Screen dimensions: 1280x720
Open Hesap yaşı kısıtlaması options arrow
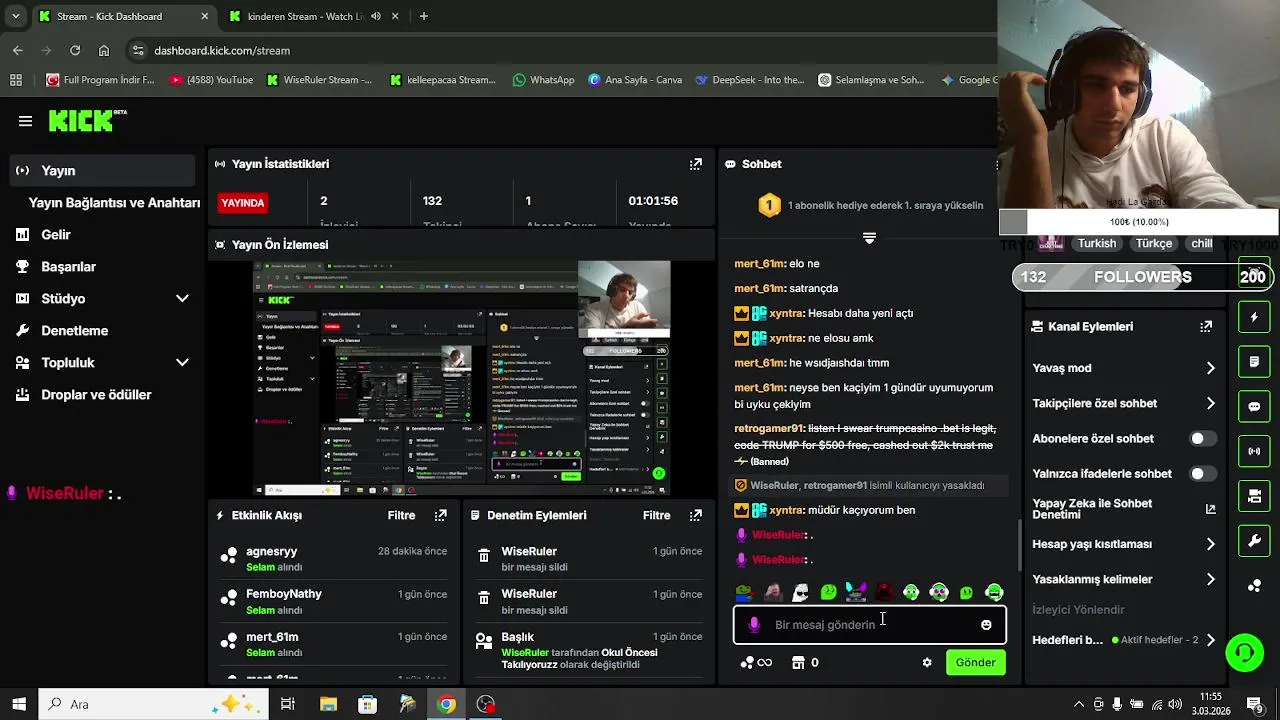click(x=1210, y=544)
